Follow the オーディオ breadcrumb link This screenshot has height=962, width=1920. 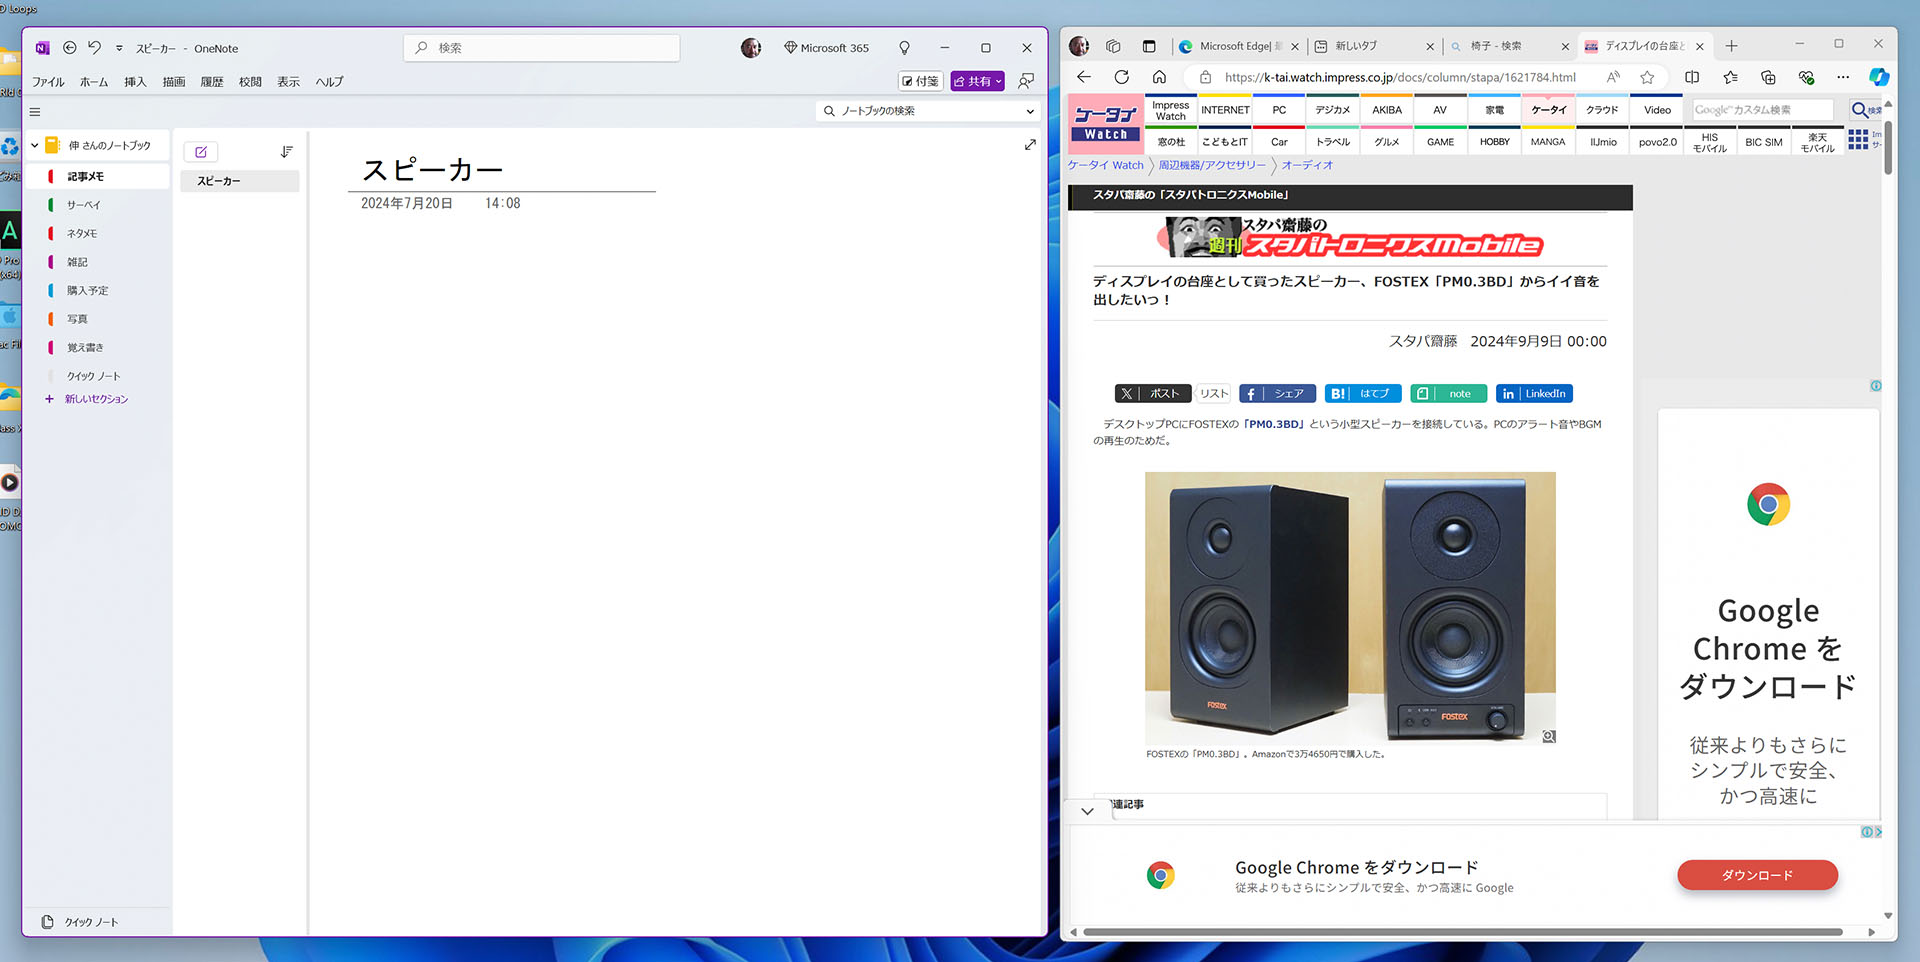point(1307,165)
